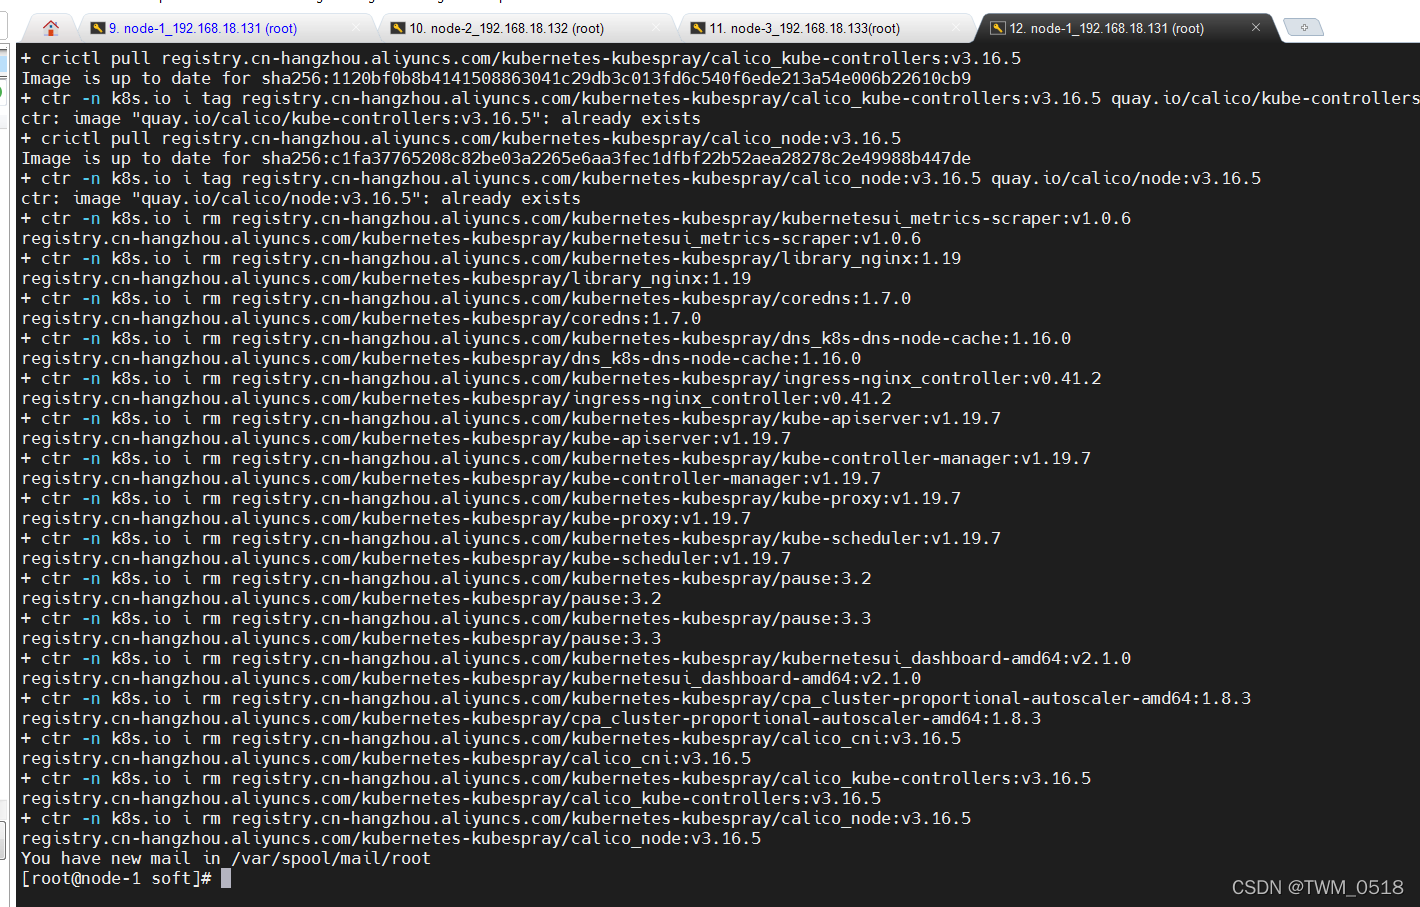1420x907 pixels.
Task: Switch to tab 9 node-1_192.168.18.131
Action: (202, 28)
